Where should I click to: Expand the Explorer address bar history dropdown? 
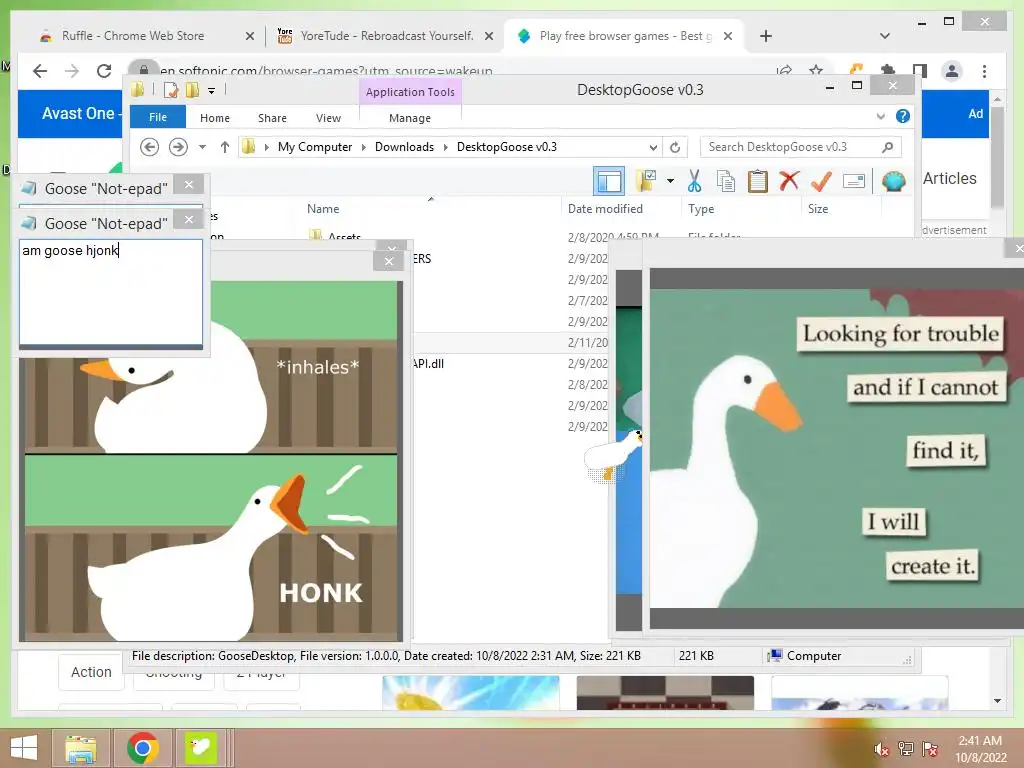point(653,148)
